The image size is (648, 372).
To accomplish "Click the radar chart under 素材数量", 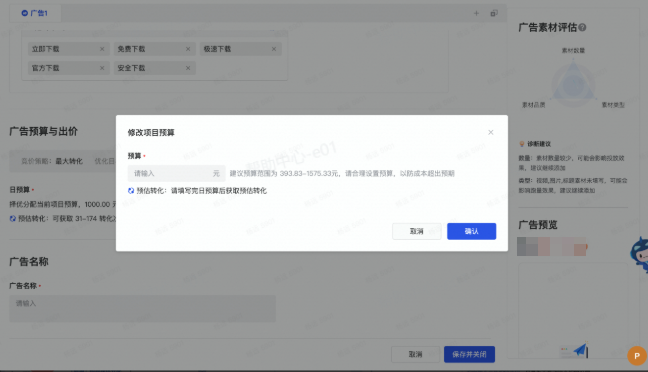I will (x=574, y=84).
